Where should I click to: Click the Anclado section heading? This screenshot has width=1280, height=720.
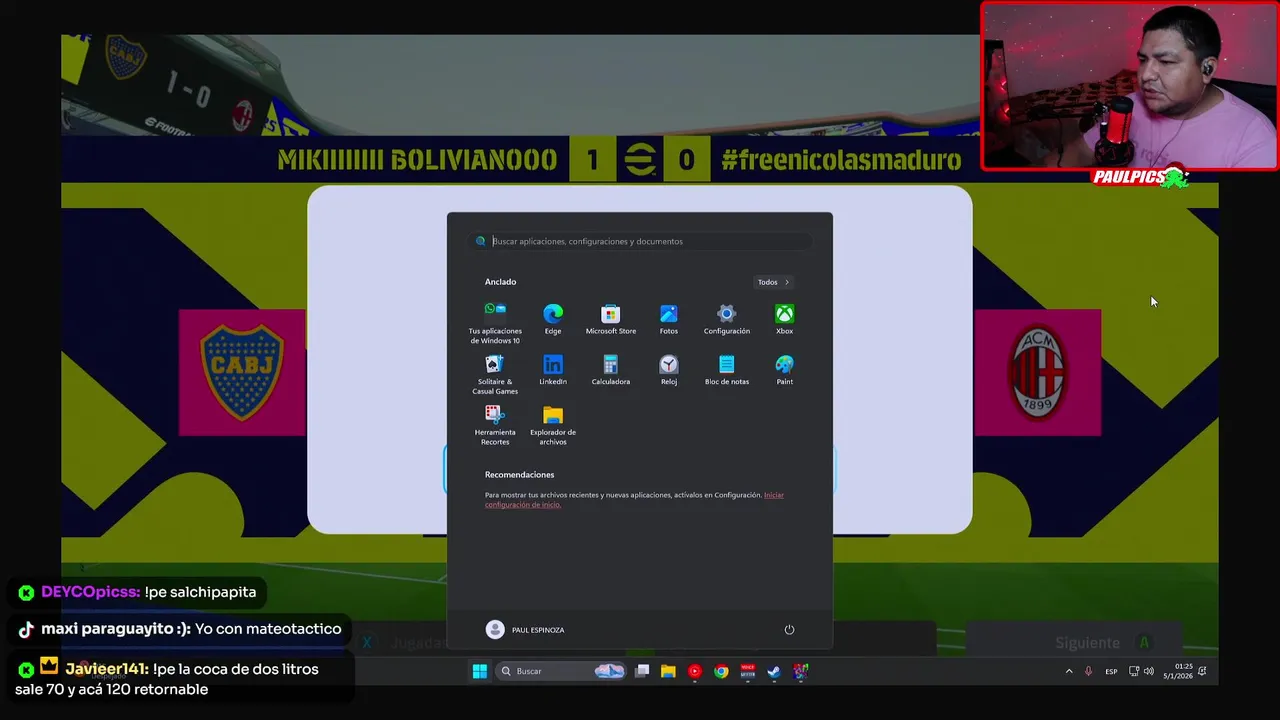click(x=500, y=282)
